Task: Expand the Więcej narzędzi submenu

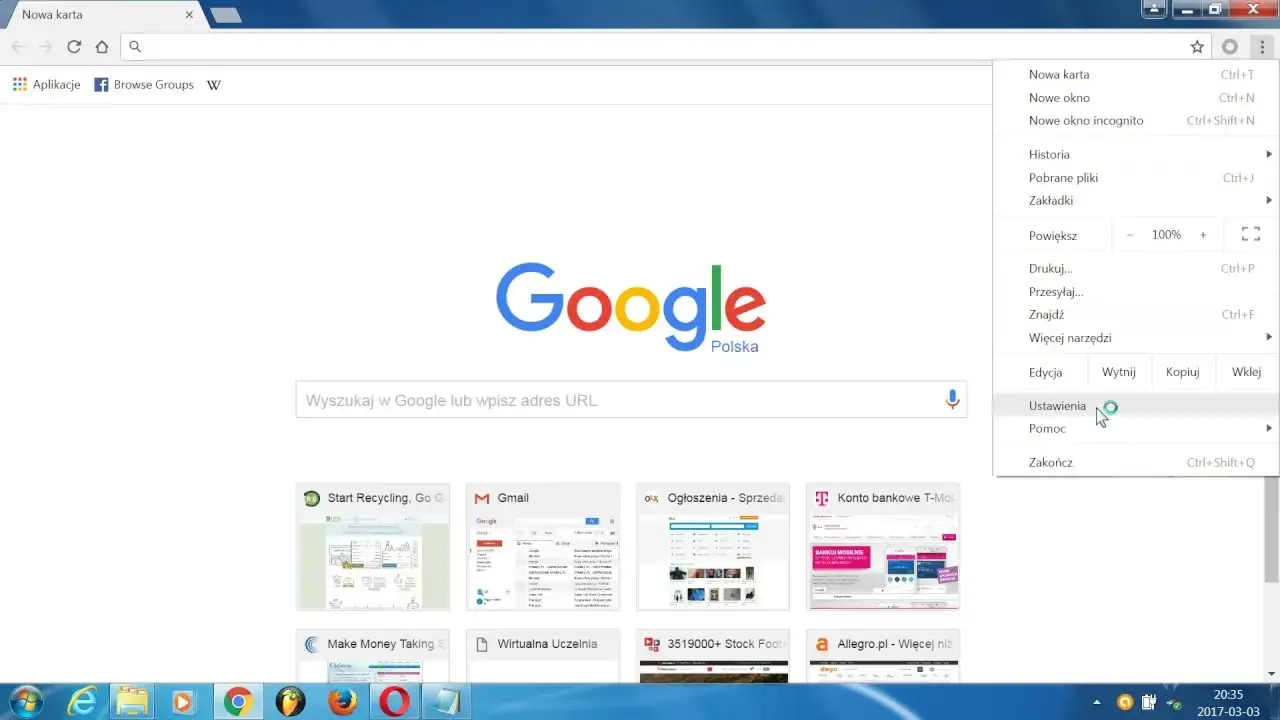Action: [x=1070, y=337]
